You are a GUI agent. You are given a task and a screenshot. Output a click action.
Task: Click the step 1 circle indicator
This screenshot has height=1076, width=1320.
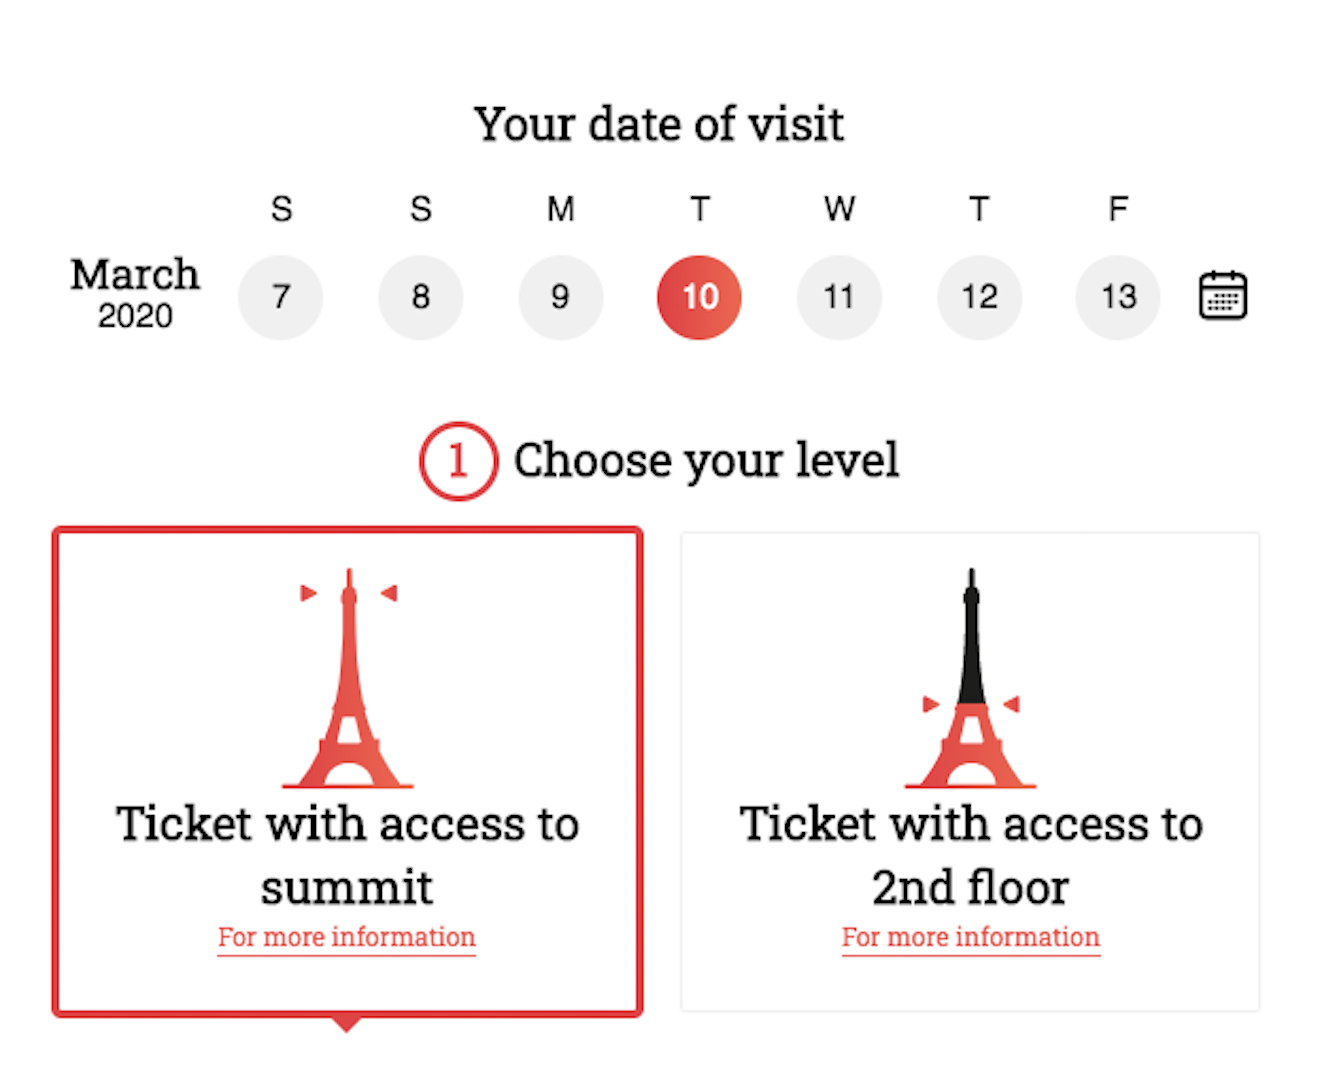(x=458, y=460)
